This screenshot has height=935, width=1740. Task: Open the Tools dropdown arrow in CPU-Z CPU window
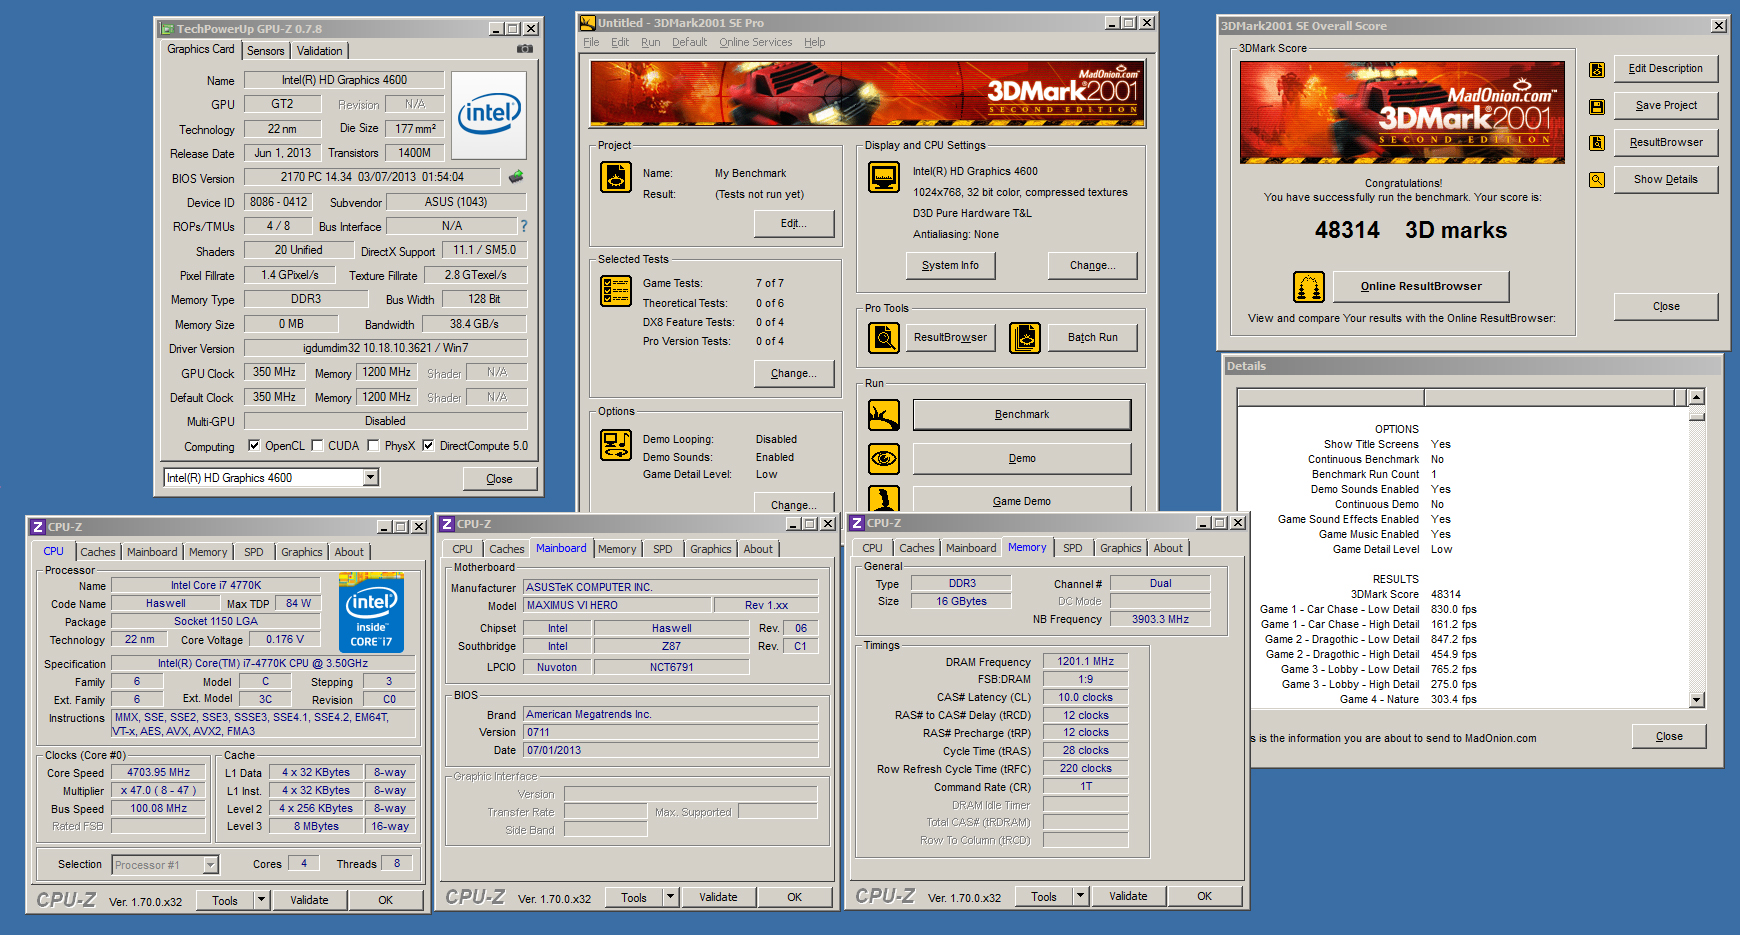261,900
